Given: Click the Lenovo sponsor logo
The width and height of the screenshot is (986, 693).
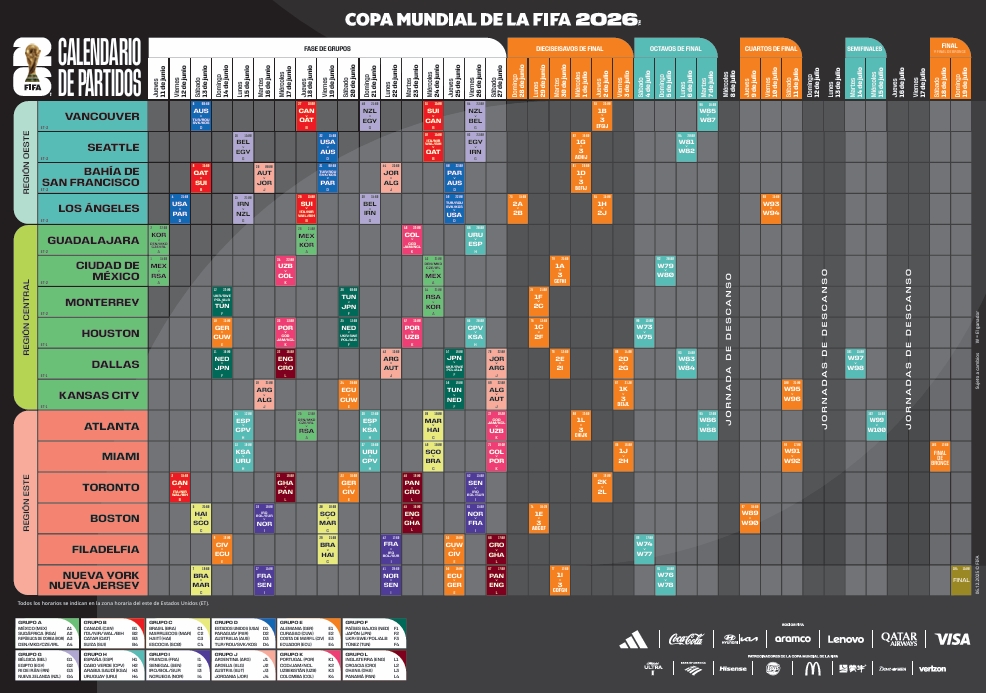Looking at the screenshot, I should click(x=845, y=639).
